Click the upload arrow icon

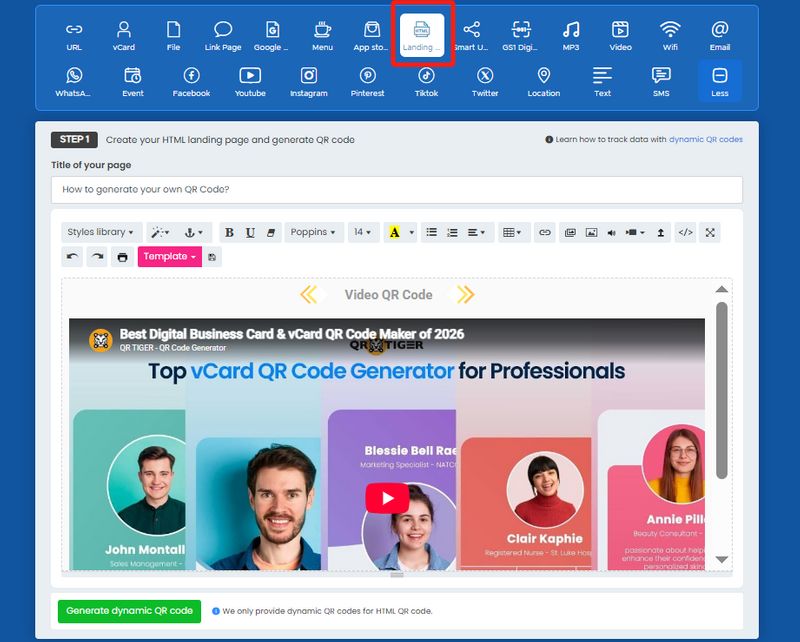coord(661,233)
